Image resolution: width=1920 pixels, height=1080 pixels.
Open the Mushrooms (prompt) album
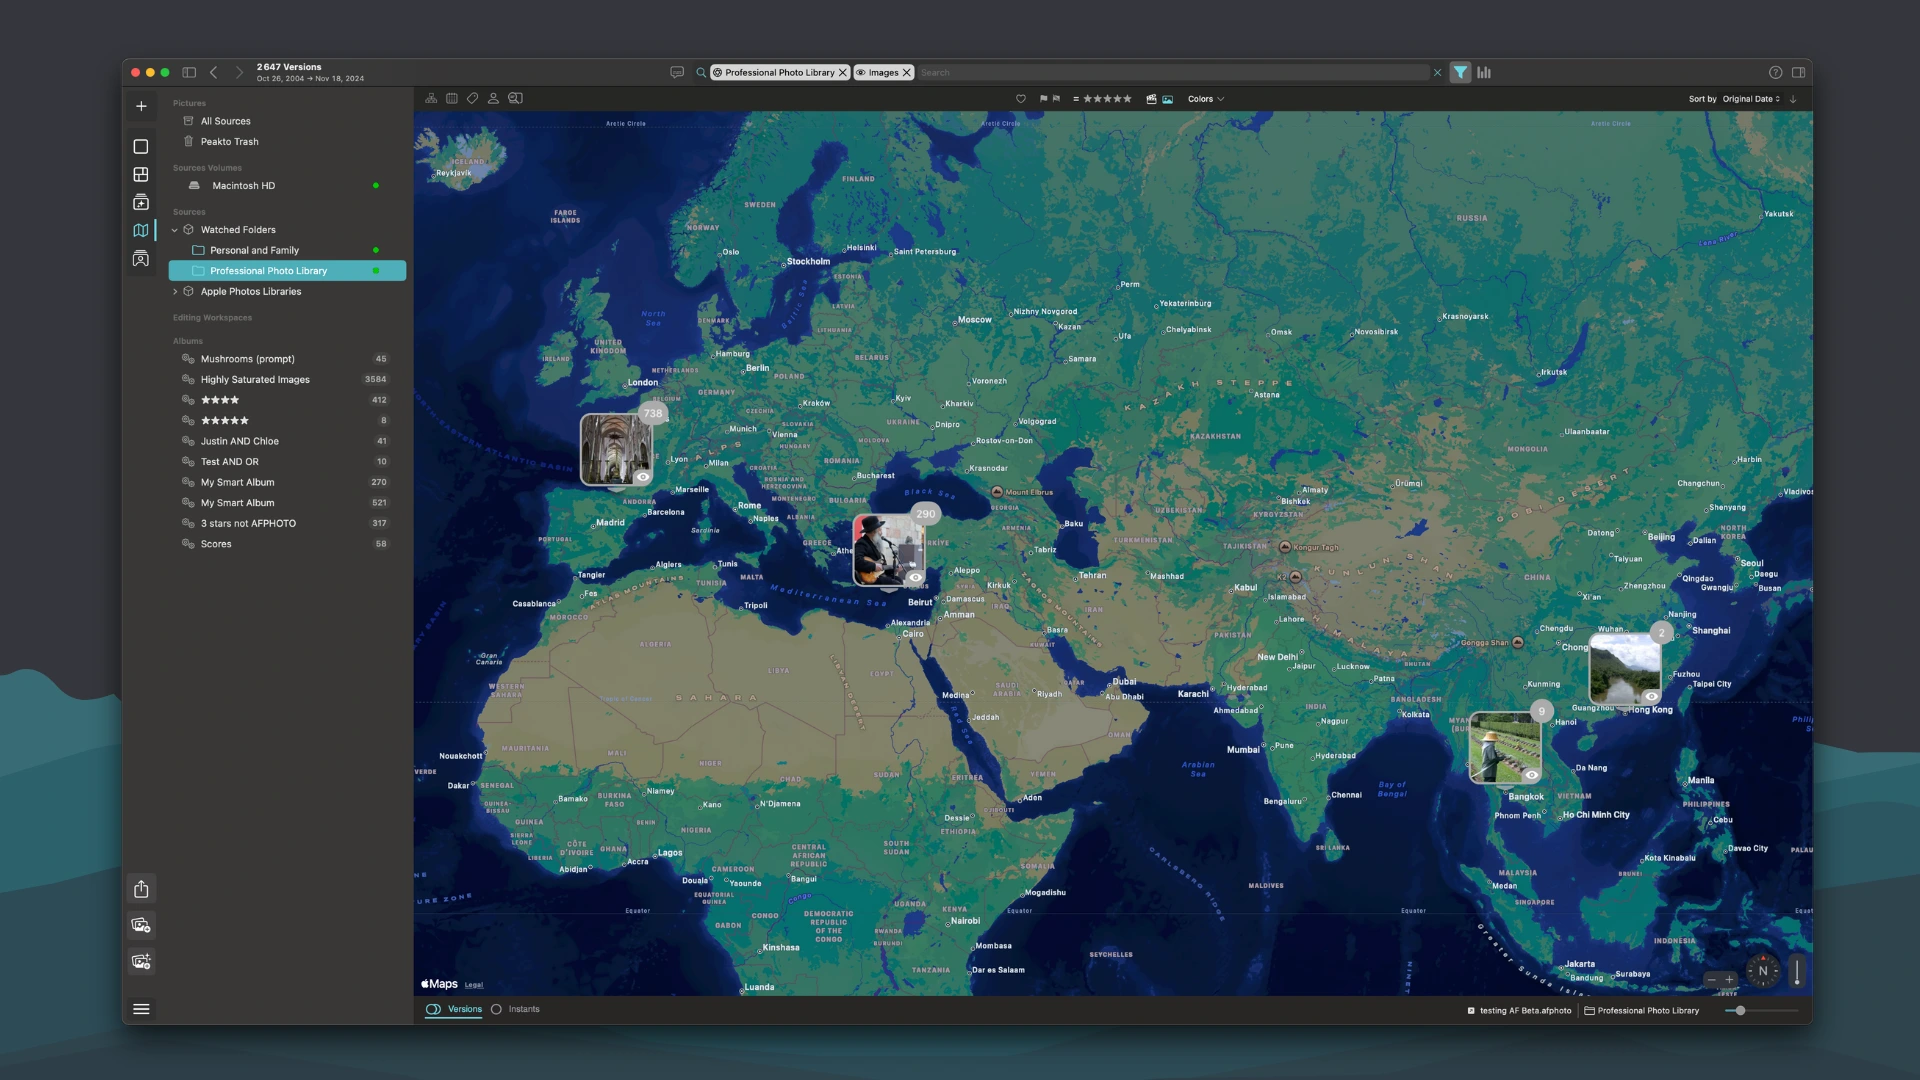[287, 359]
